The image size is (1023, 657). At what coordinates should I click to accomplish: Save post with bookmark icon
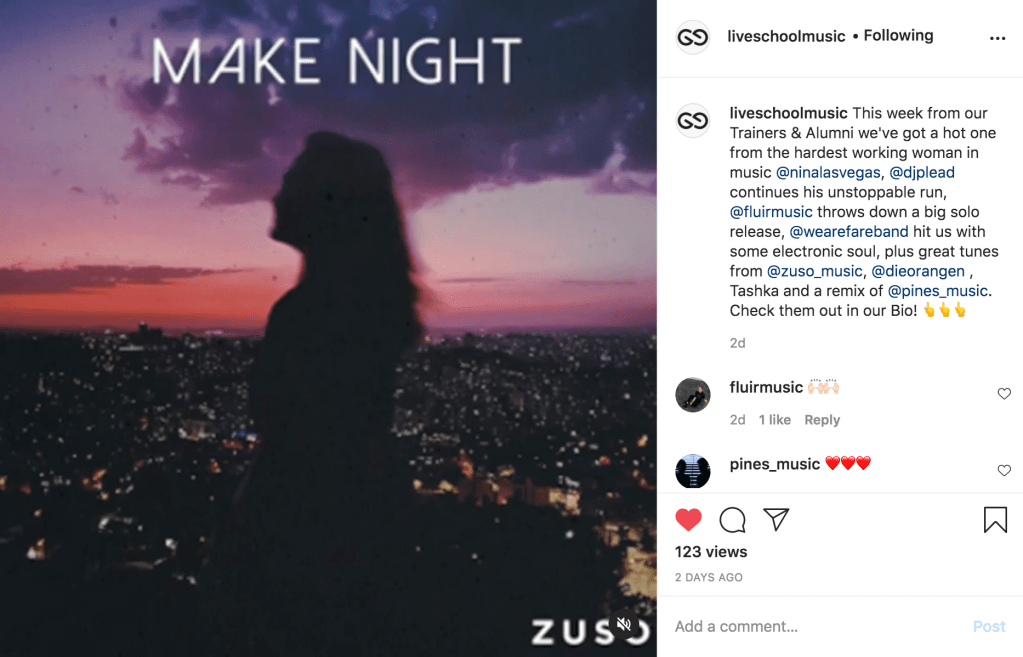pyautogui.click(x=995, y=520)
